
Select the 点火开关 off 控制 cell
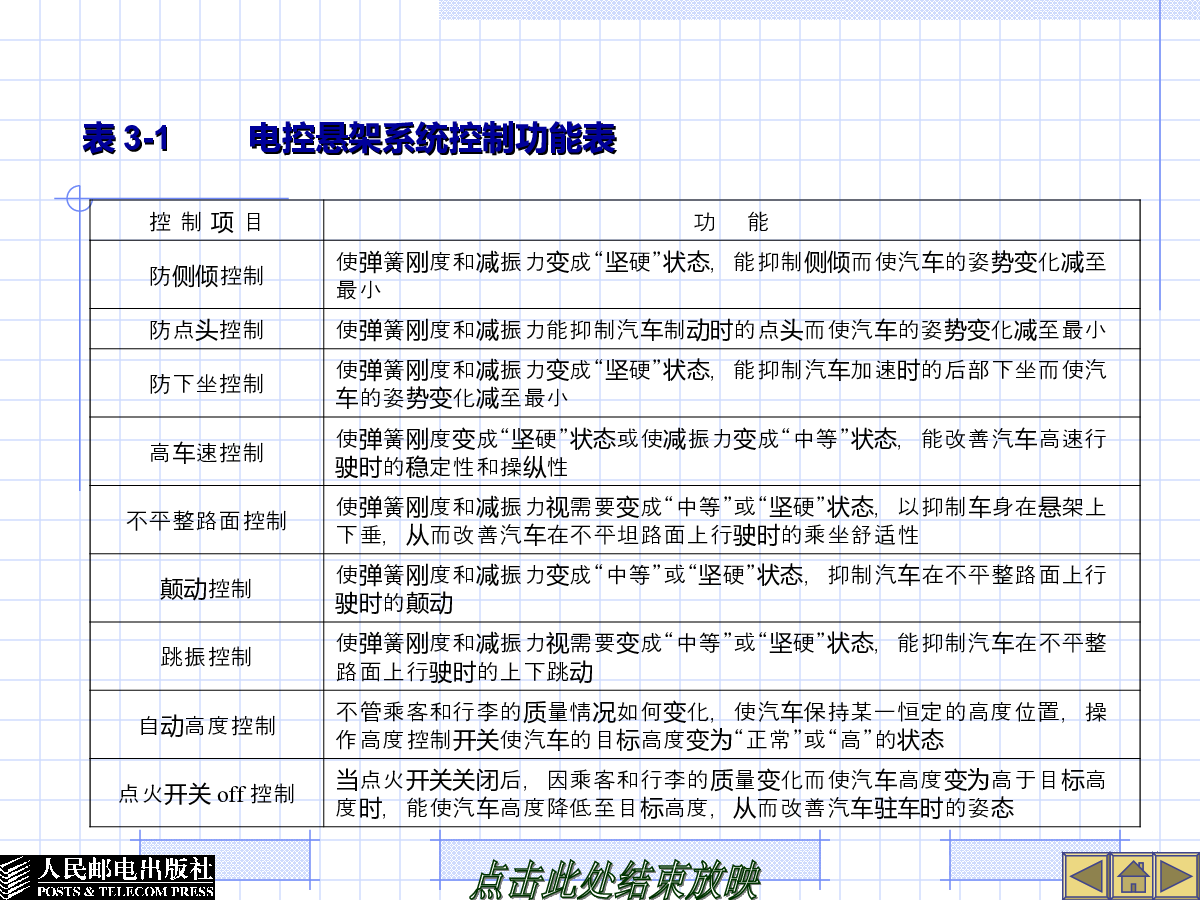click(206, 793)
